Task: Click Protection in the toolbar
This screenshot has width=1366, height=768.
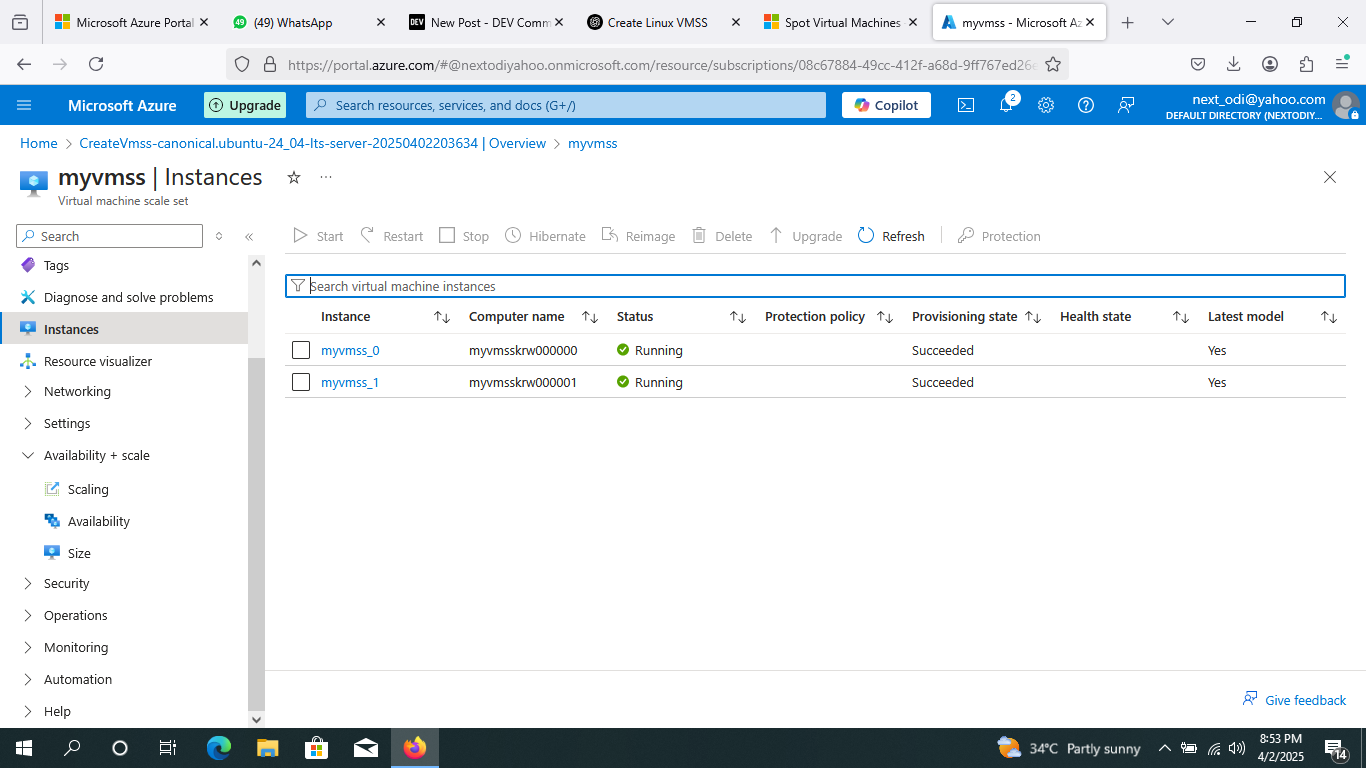Action: pos(999,236)
